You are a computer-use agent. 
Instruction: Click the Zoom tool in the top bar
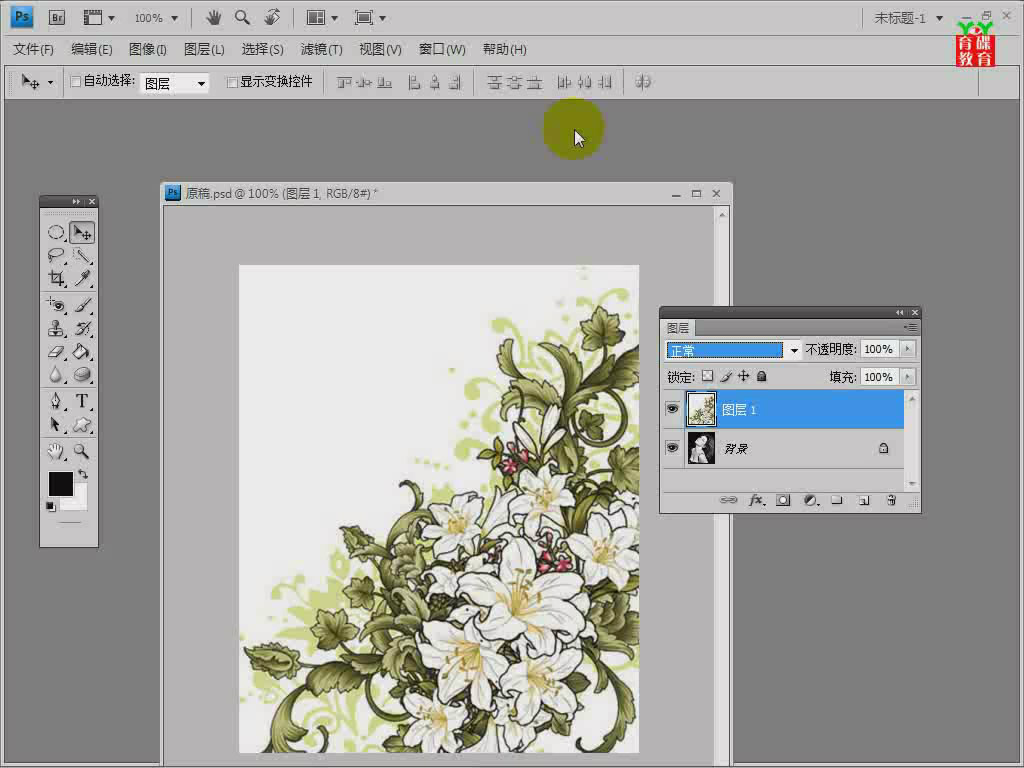click(x=242, y=18)
